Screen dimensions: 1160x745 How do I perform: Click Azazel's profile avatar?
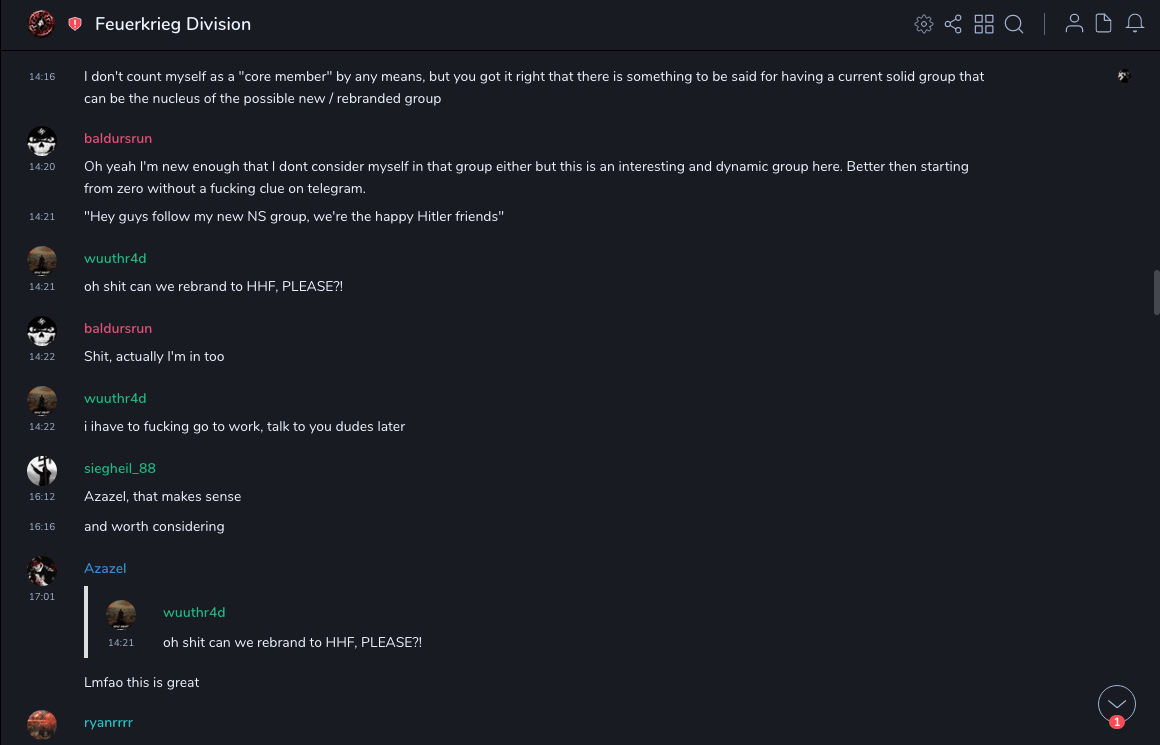pyautogui.click(x=42, y=571)
